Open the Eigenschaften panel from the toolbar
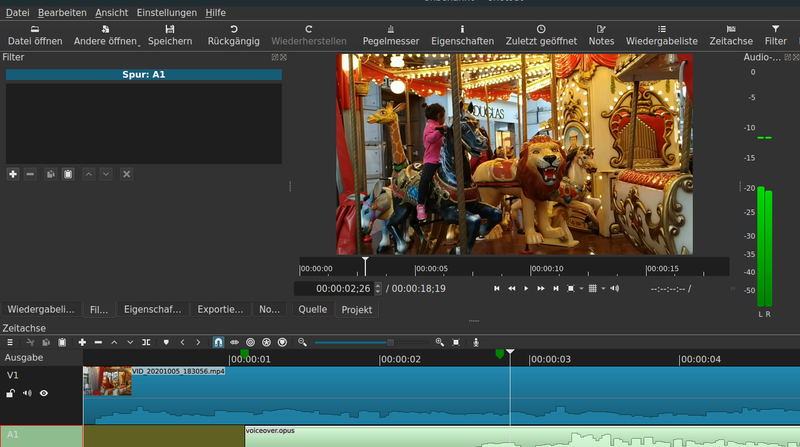 tap(462, 35)
